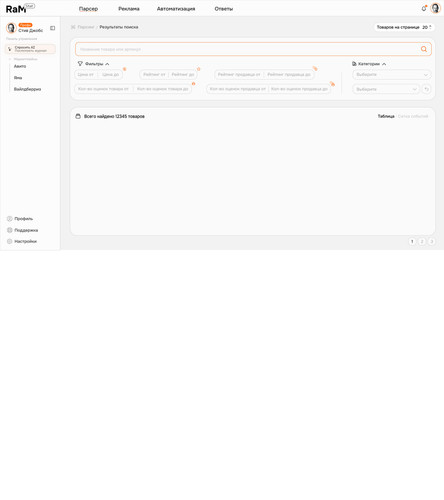Select Яма in the sidebar
This screenshot has width=444, height=500.
pos(18,78)
